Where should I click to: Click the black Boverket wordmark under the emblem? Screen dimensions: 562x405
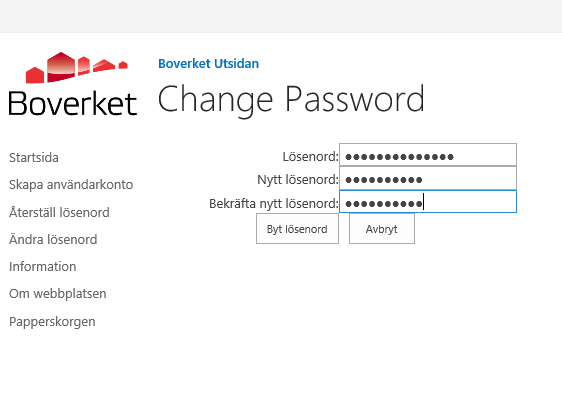pos(73,103)
